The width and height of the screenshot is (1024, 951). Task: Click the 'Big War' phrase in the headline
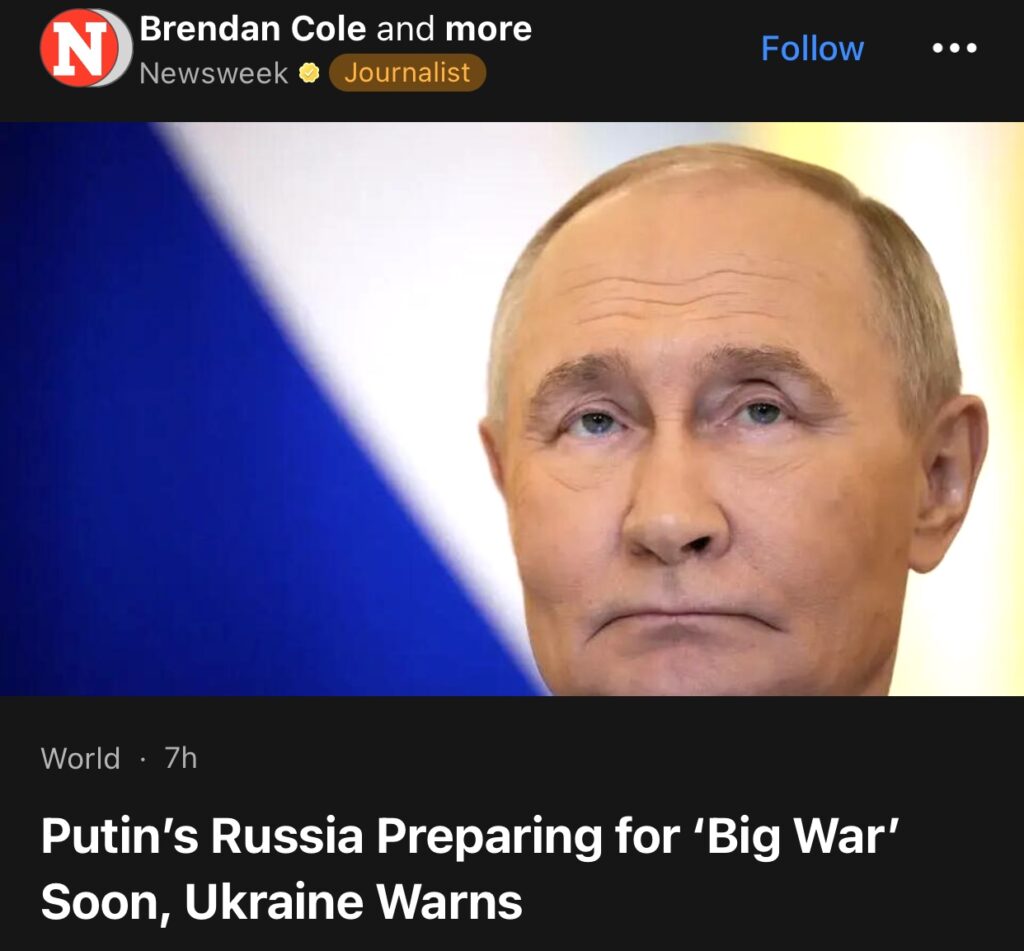[x=795, y=835]
